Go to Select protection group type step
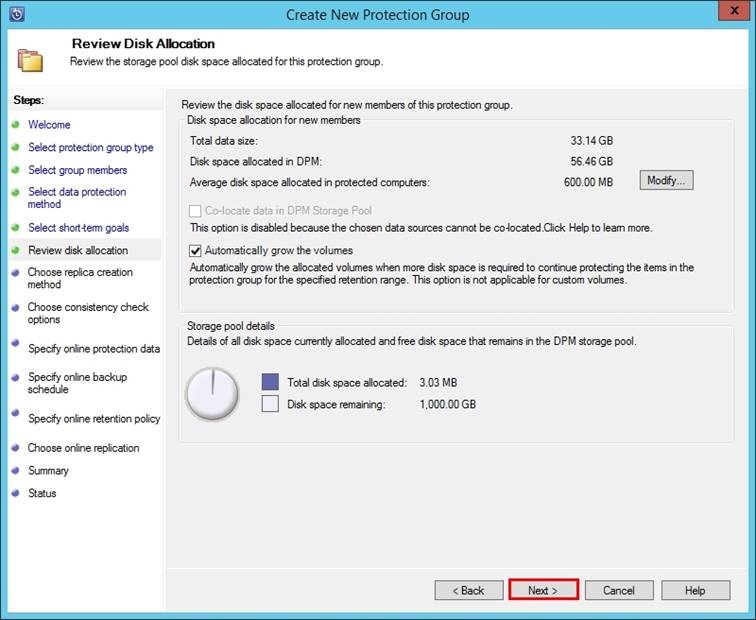756x620 pixels. click(91, 148)
